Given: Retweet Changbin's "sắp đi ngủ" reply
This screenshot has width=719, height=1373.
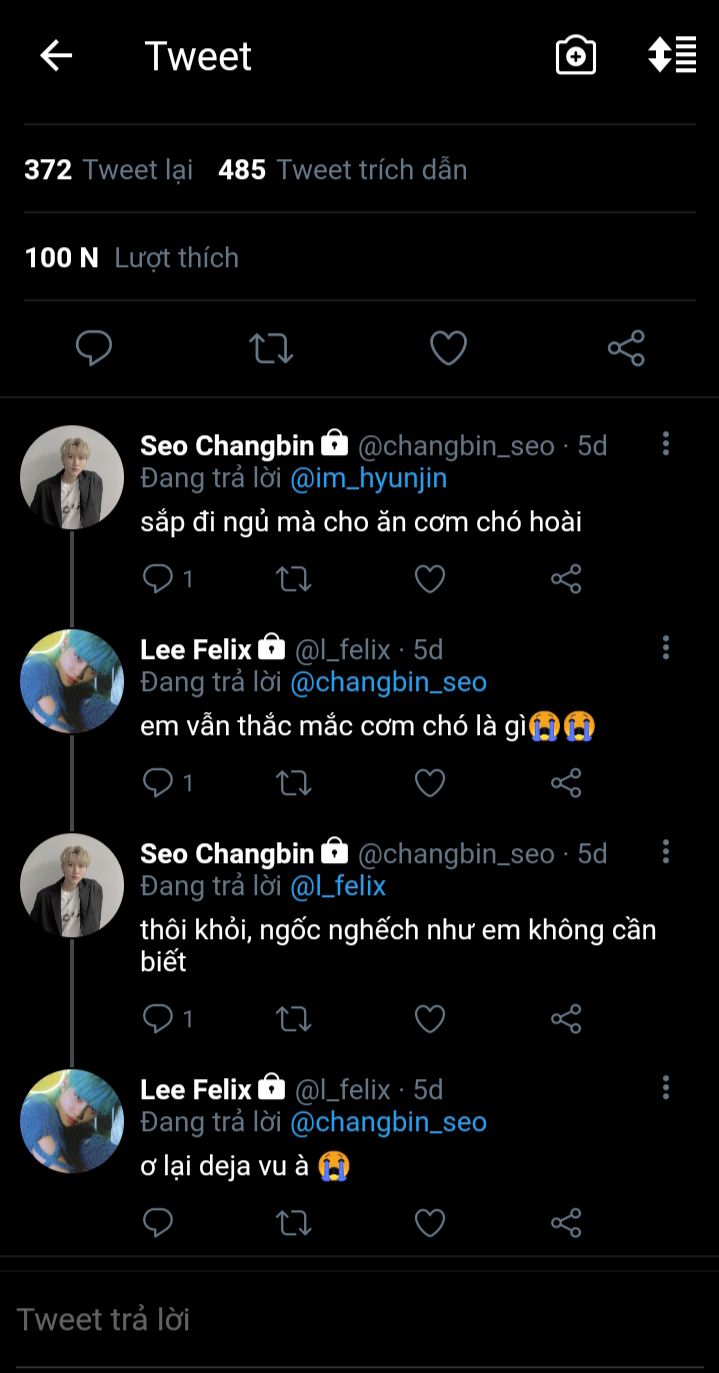Looking at the screenshot, I should (294, 578).
